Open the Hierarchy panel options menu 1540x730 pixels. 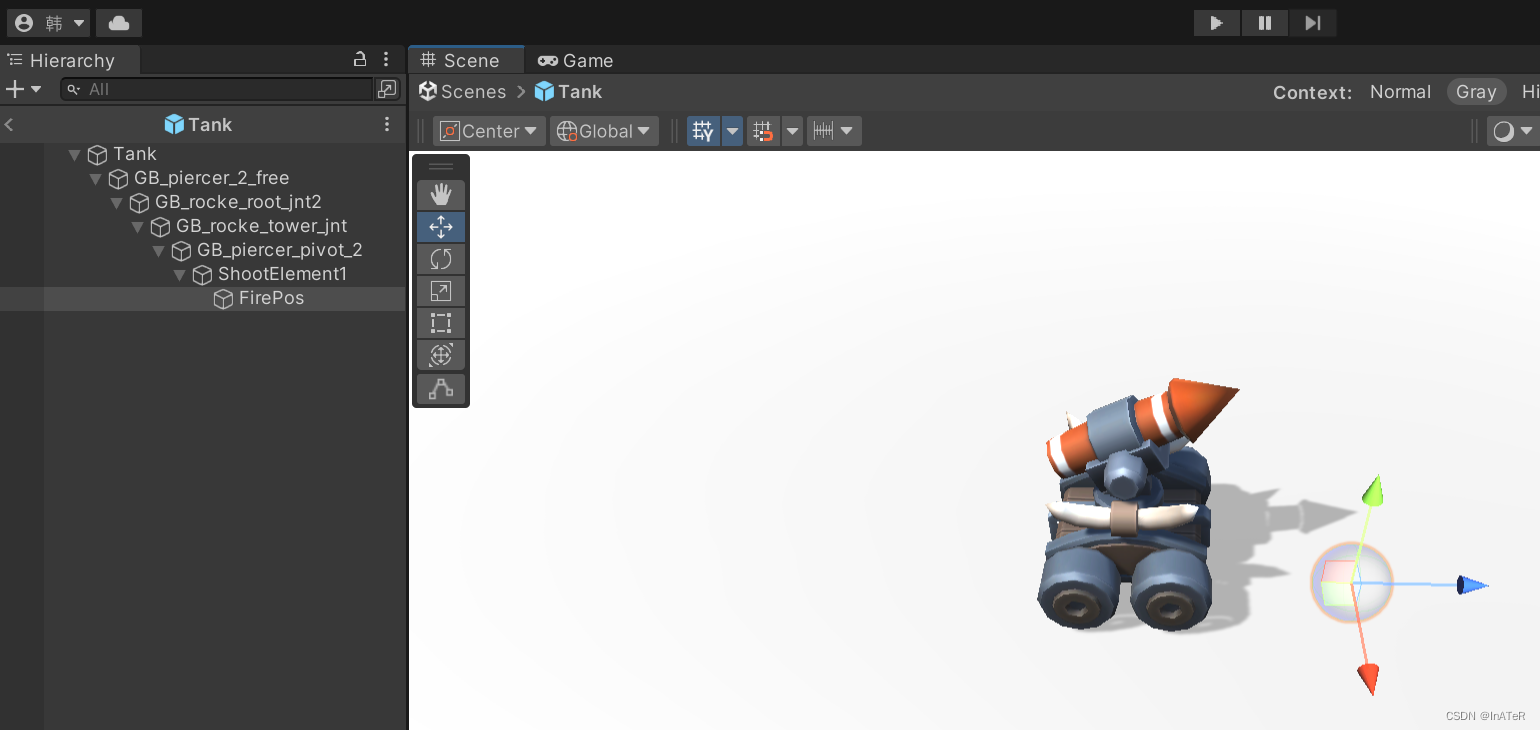(387, 60)
